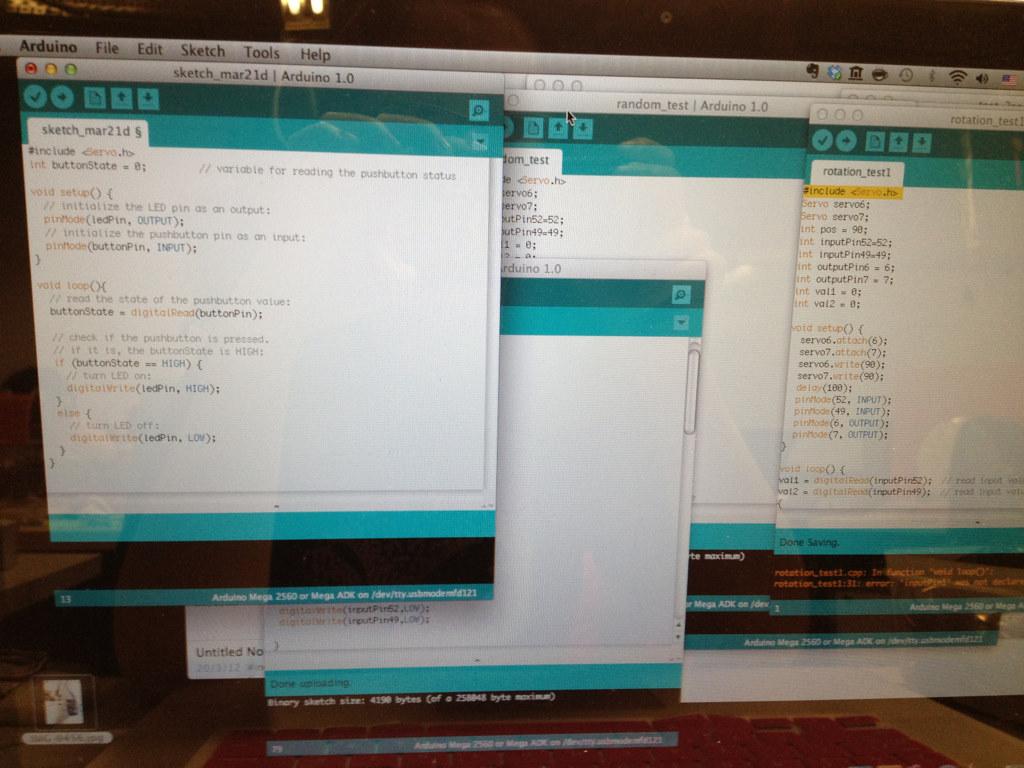
Task: Select the rotation_test1 tab
Action: click(856, 172)
